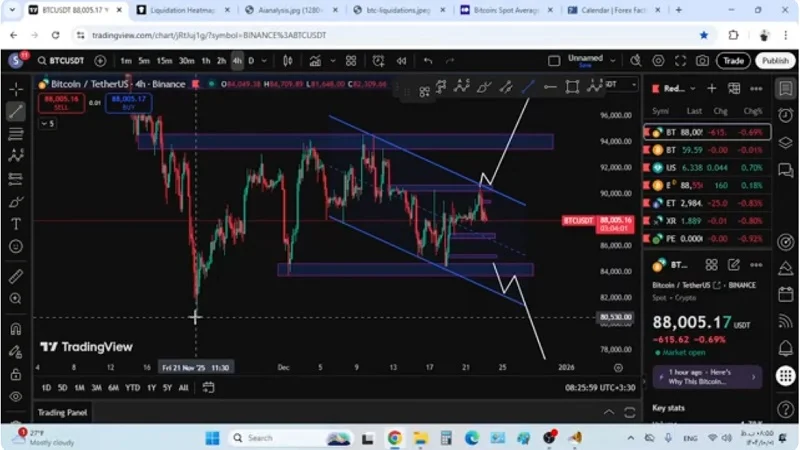The height and width of the screenshot is (450, 800).
Task: Click the red SELL price button
Action: (x=61, y=103)
